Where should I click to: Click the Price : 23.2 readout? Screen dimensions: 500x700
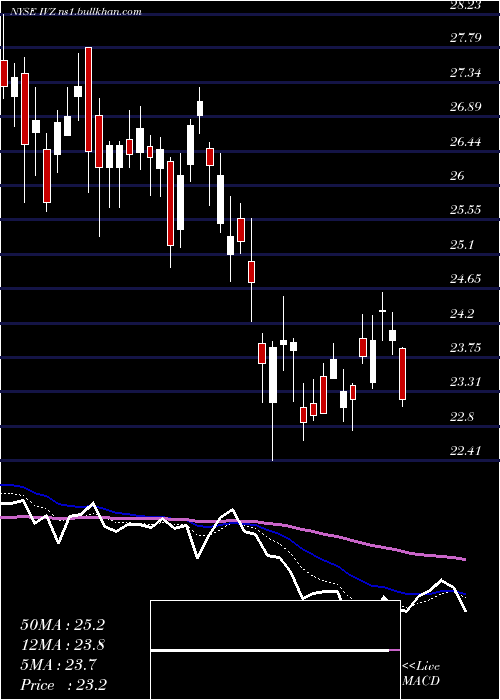(x=63, y=685)
